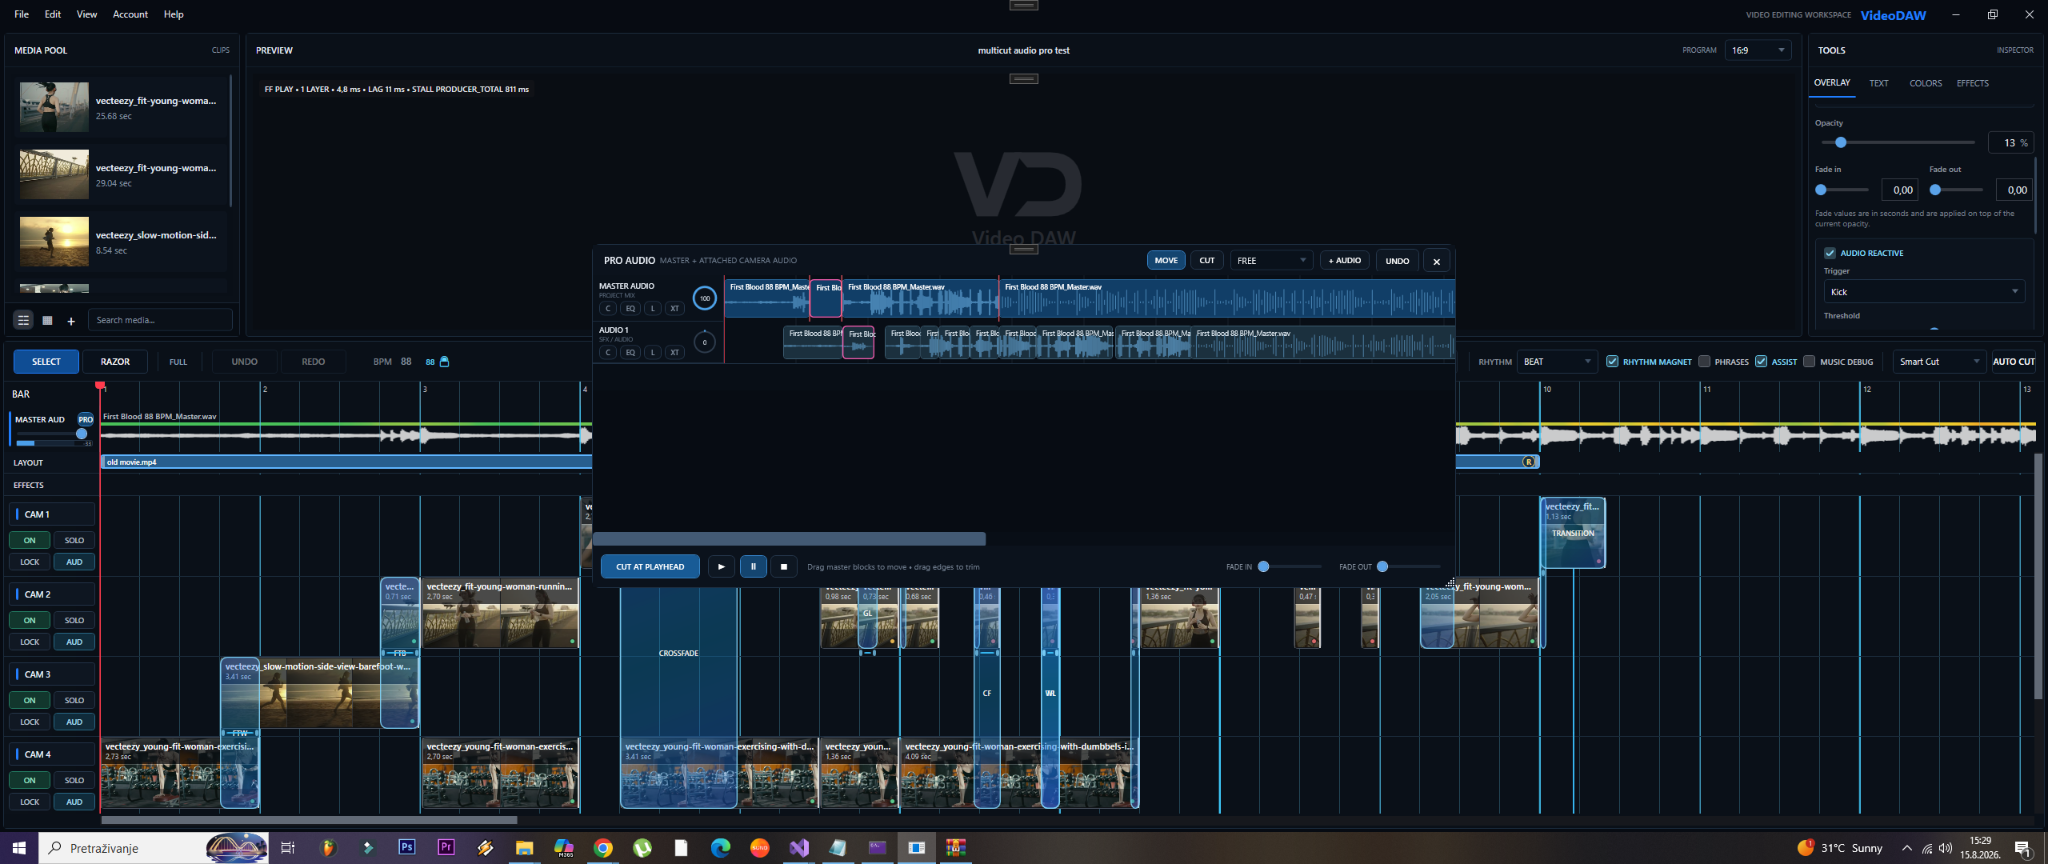The image size is (2048, 864).
Task: Toggle AUD on CAM 4 track
Action: click(74, 802)
